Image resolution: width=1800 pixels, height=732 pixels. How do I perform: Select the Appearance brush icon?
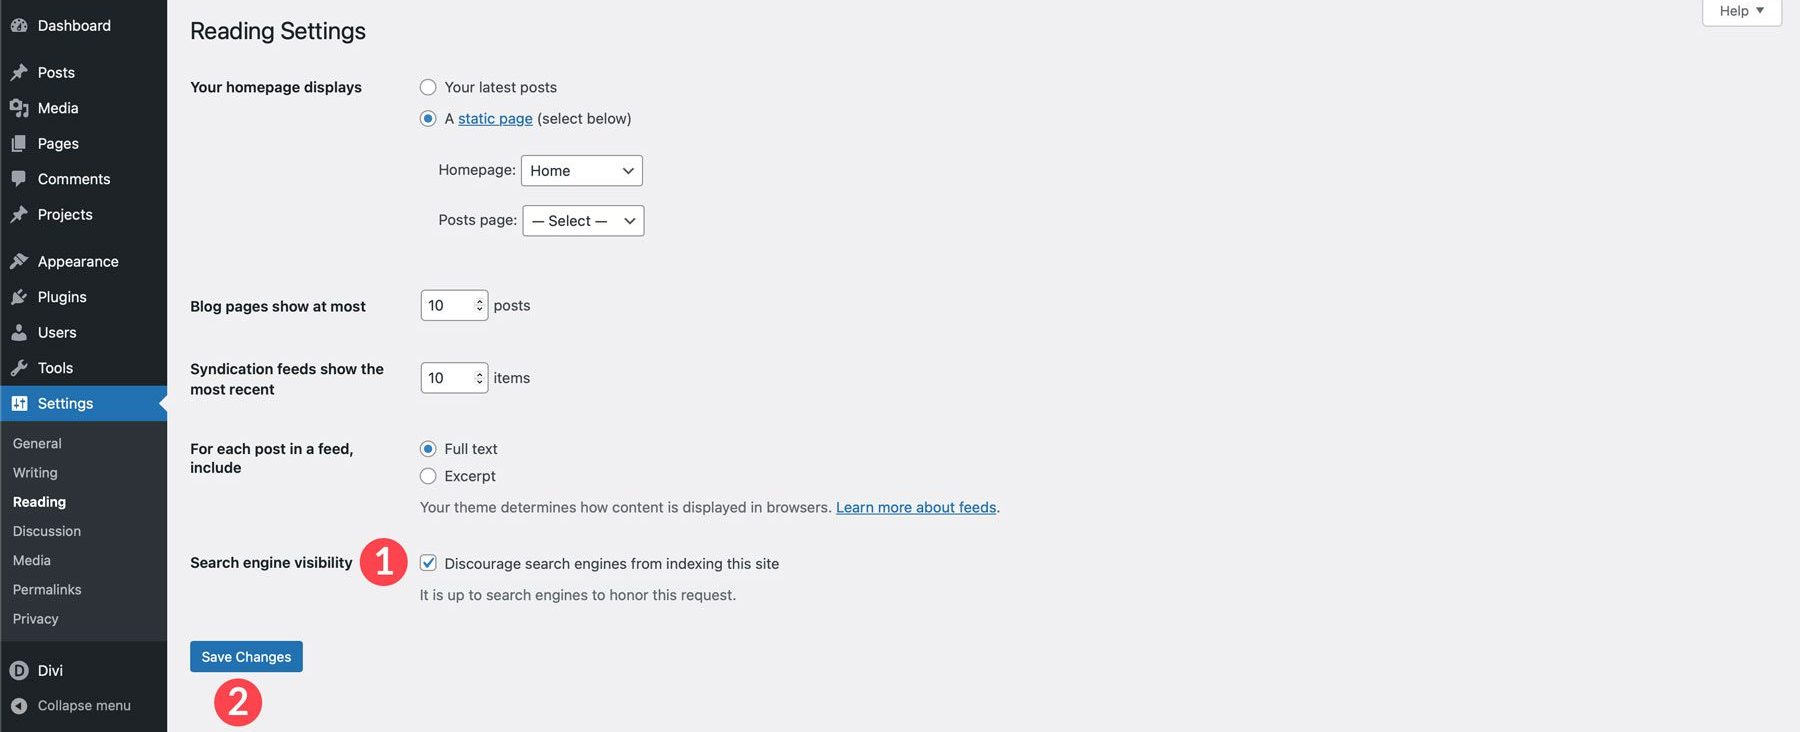point(20,260)
